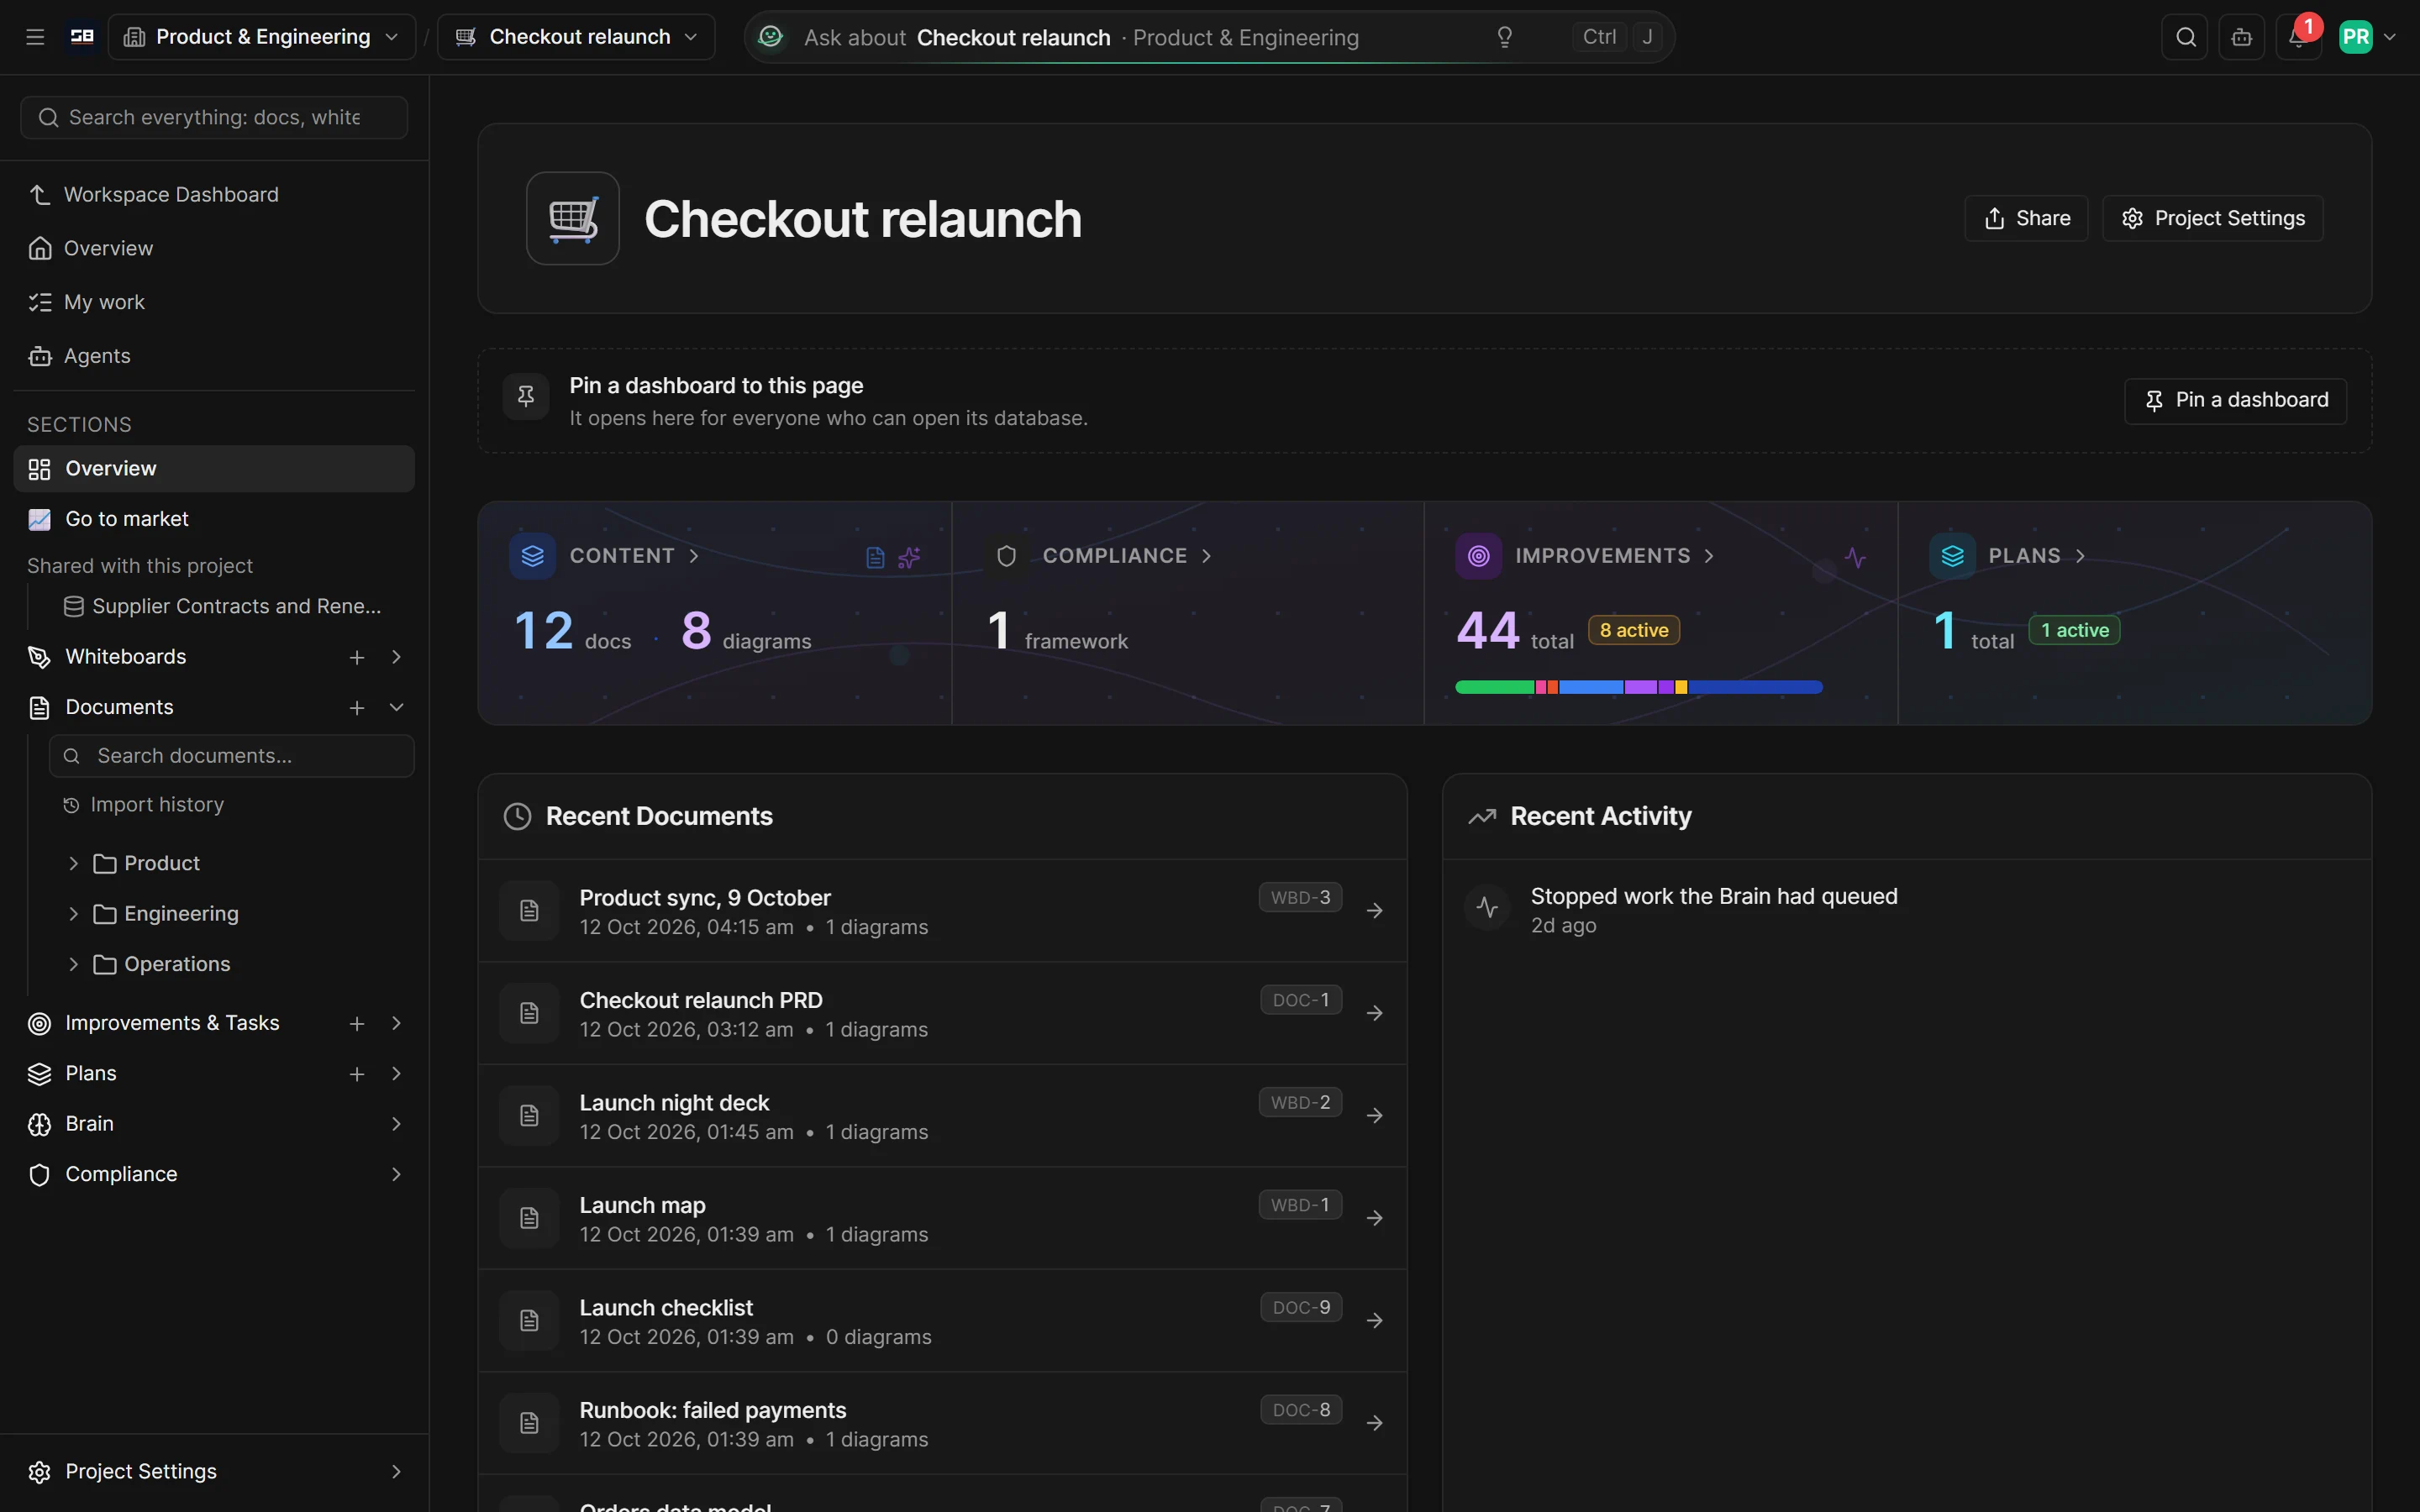Click the activity pulse icon in Improvements card
The image size is (2420, 1512).
[x=1855, y=557]
